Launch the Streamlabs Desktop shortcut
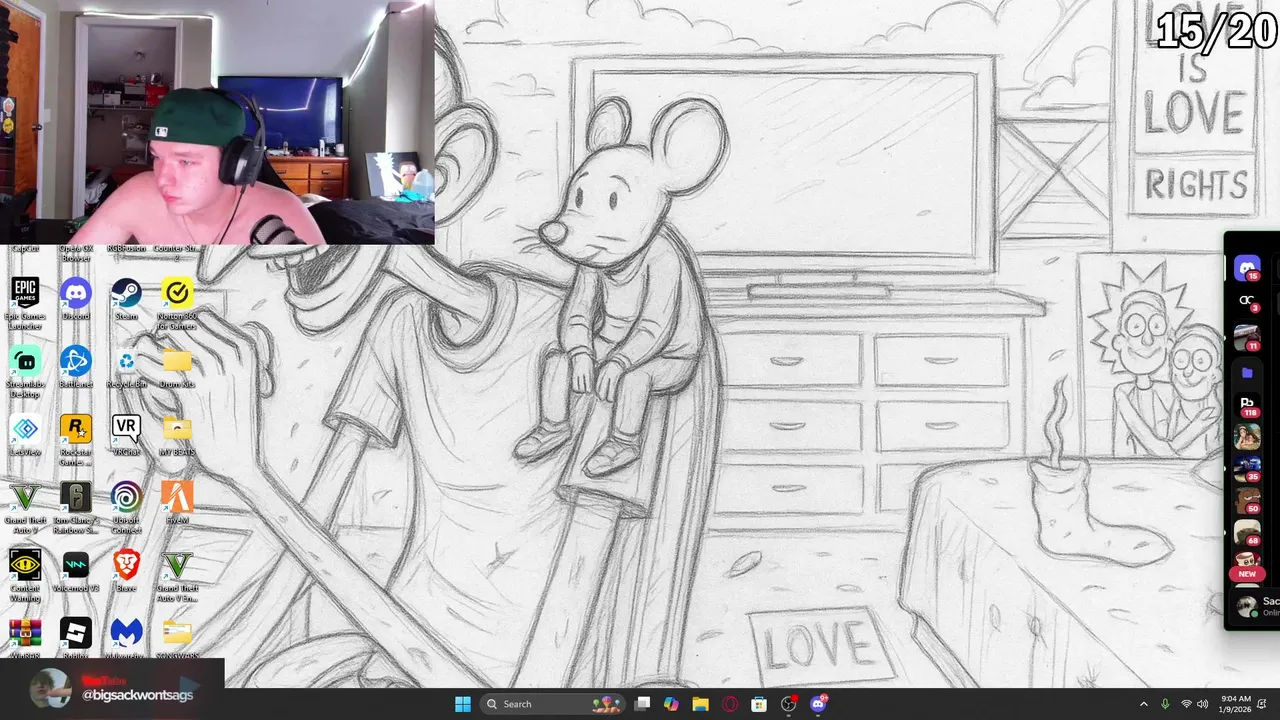 tap(25, 370)
